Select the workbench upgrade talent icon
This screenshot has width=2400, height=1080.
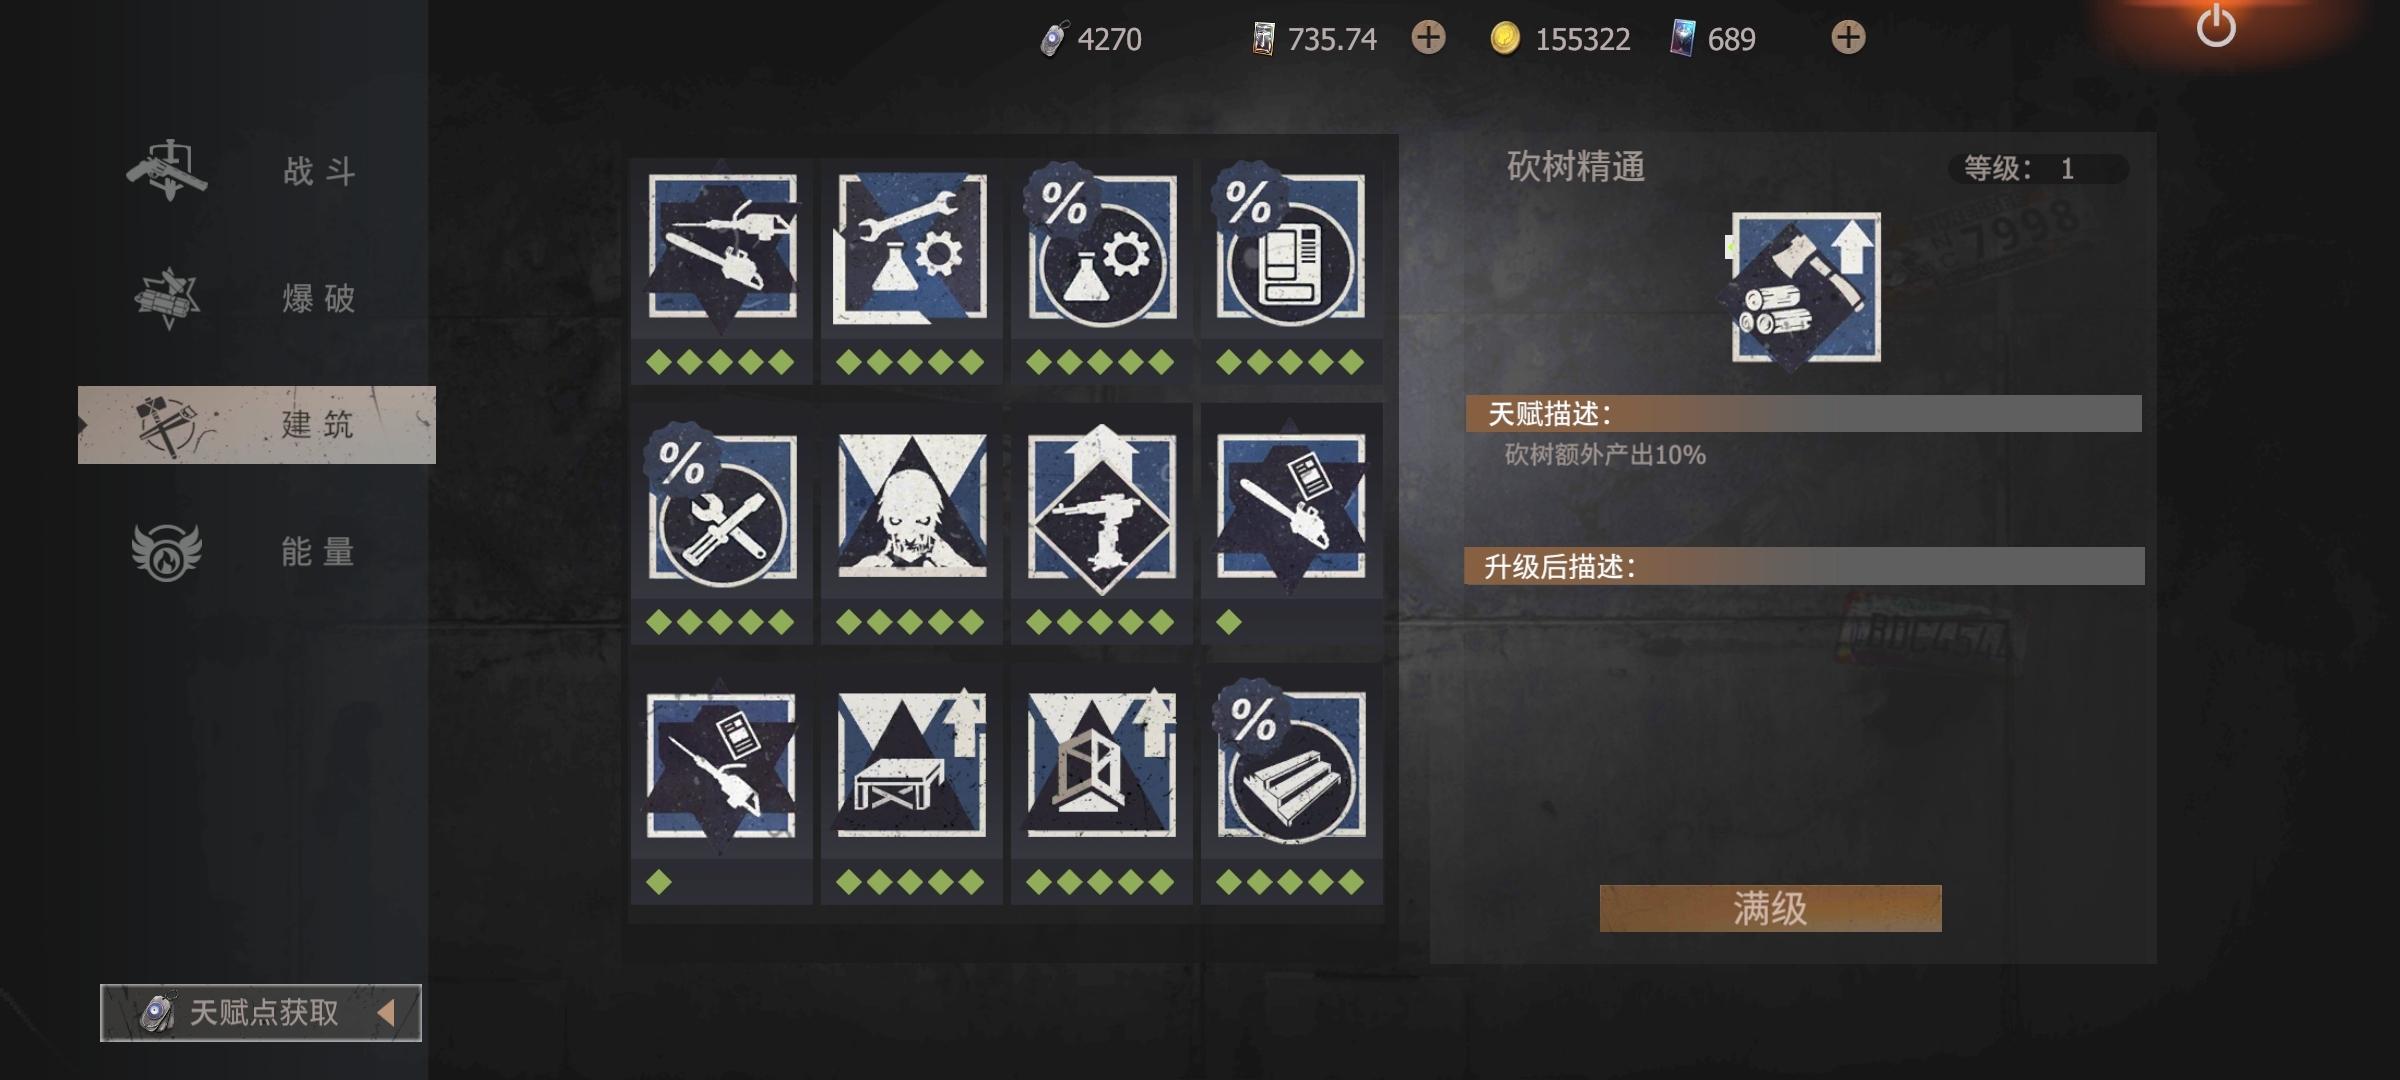tap(911, 767)
